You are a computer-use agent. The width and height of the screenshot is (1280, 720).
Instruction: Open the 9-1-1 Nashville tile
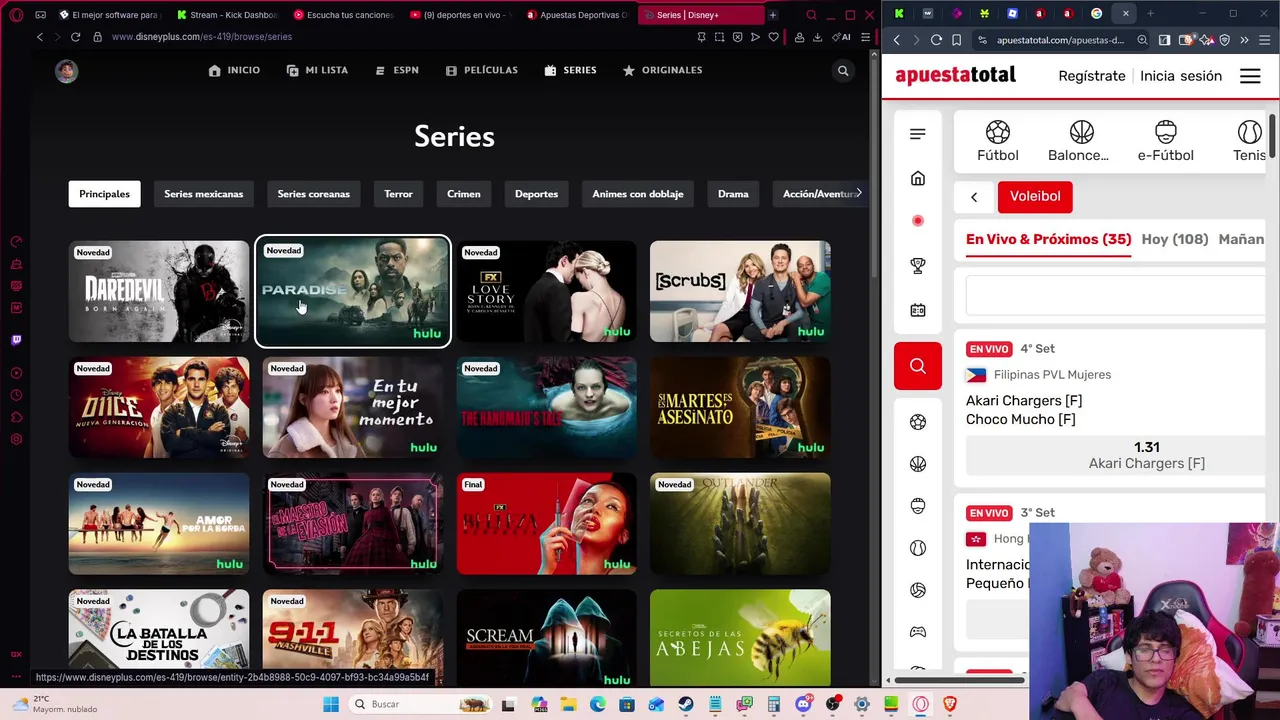pyautogui.click(x=353, y=638)
